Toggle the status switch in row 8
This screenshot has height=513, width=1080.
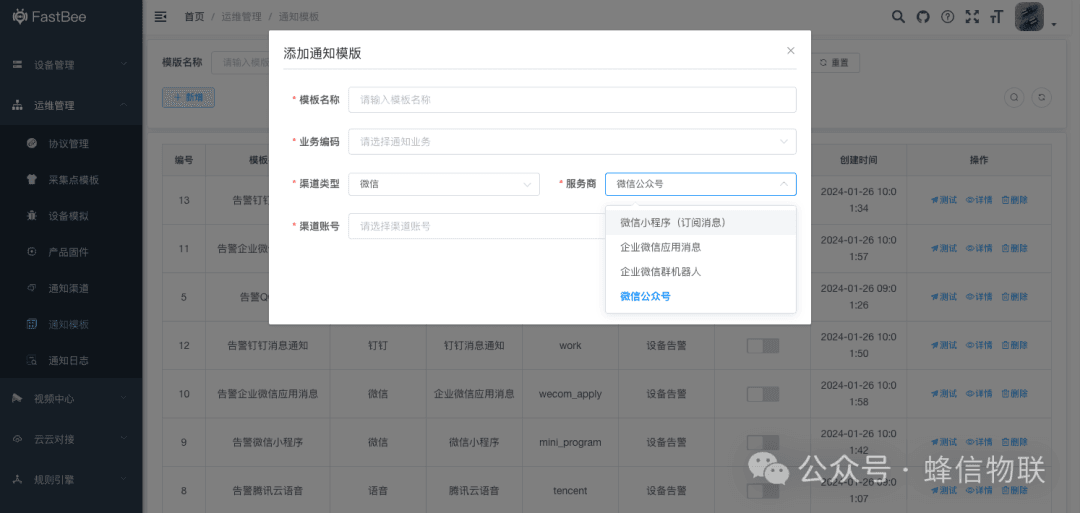(x=762, y=490)
